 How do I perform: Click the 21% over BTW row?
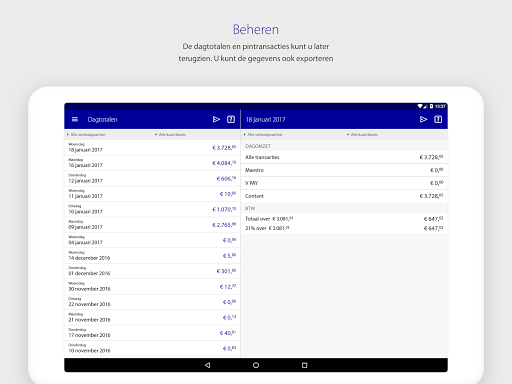[344, 228]
